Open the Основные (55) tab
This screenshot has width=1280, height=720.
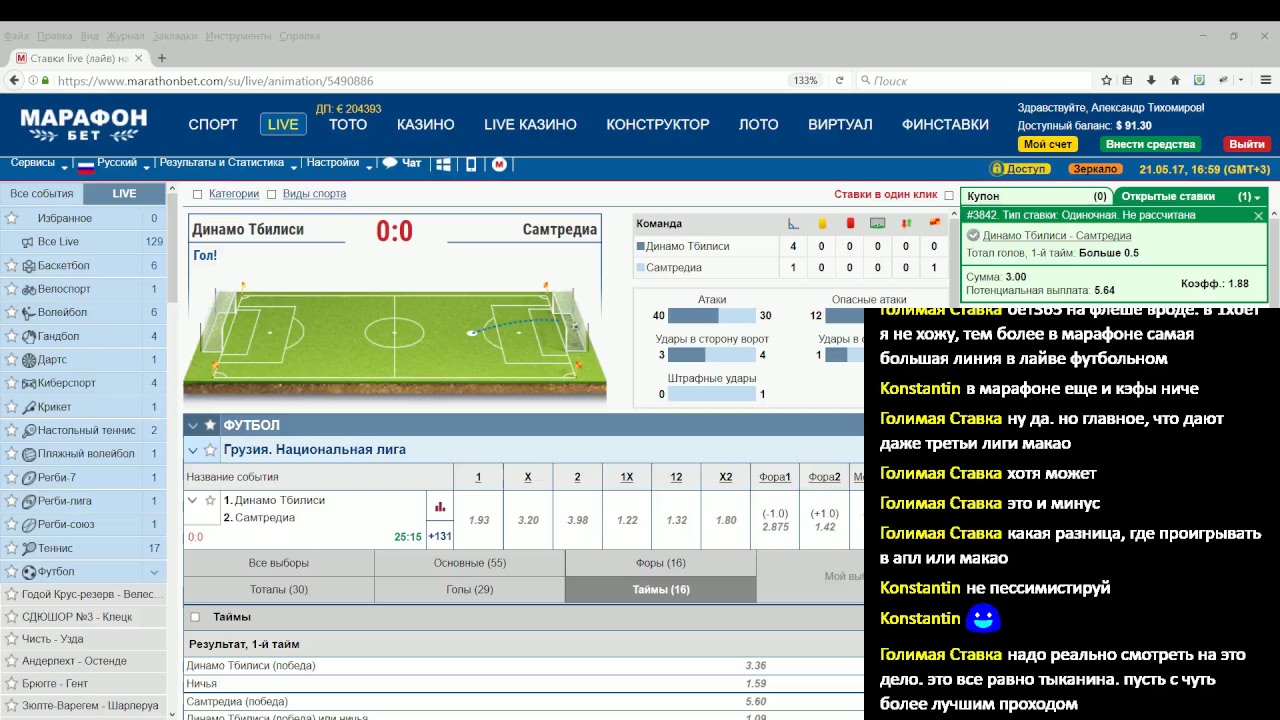pos(470,563)
